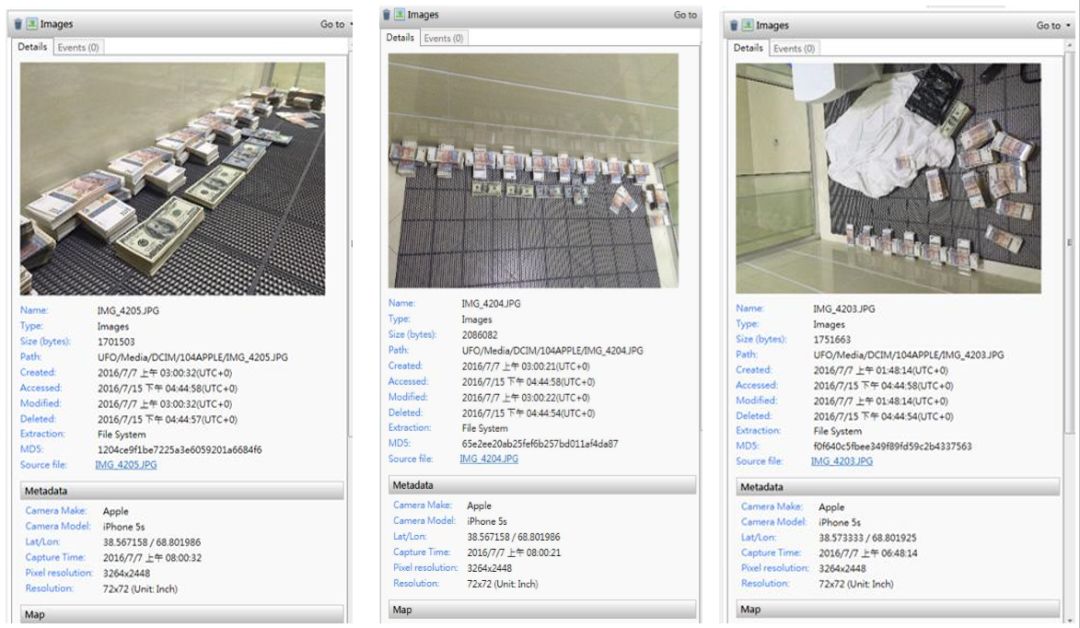Click the trash icon in the IMG_4203 panel
This screenshot has height=628, width=1080.
click(732, 25)
